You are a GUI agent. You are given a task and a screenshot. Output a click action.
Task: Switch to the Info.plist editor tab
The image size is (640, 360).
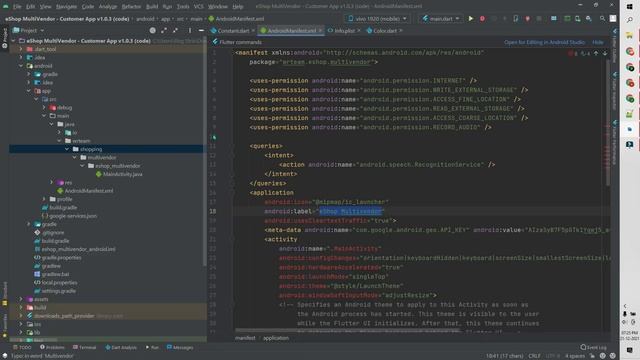344,31
